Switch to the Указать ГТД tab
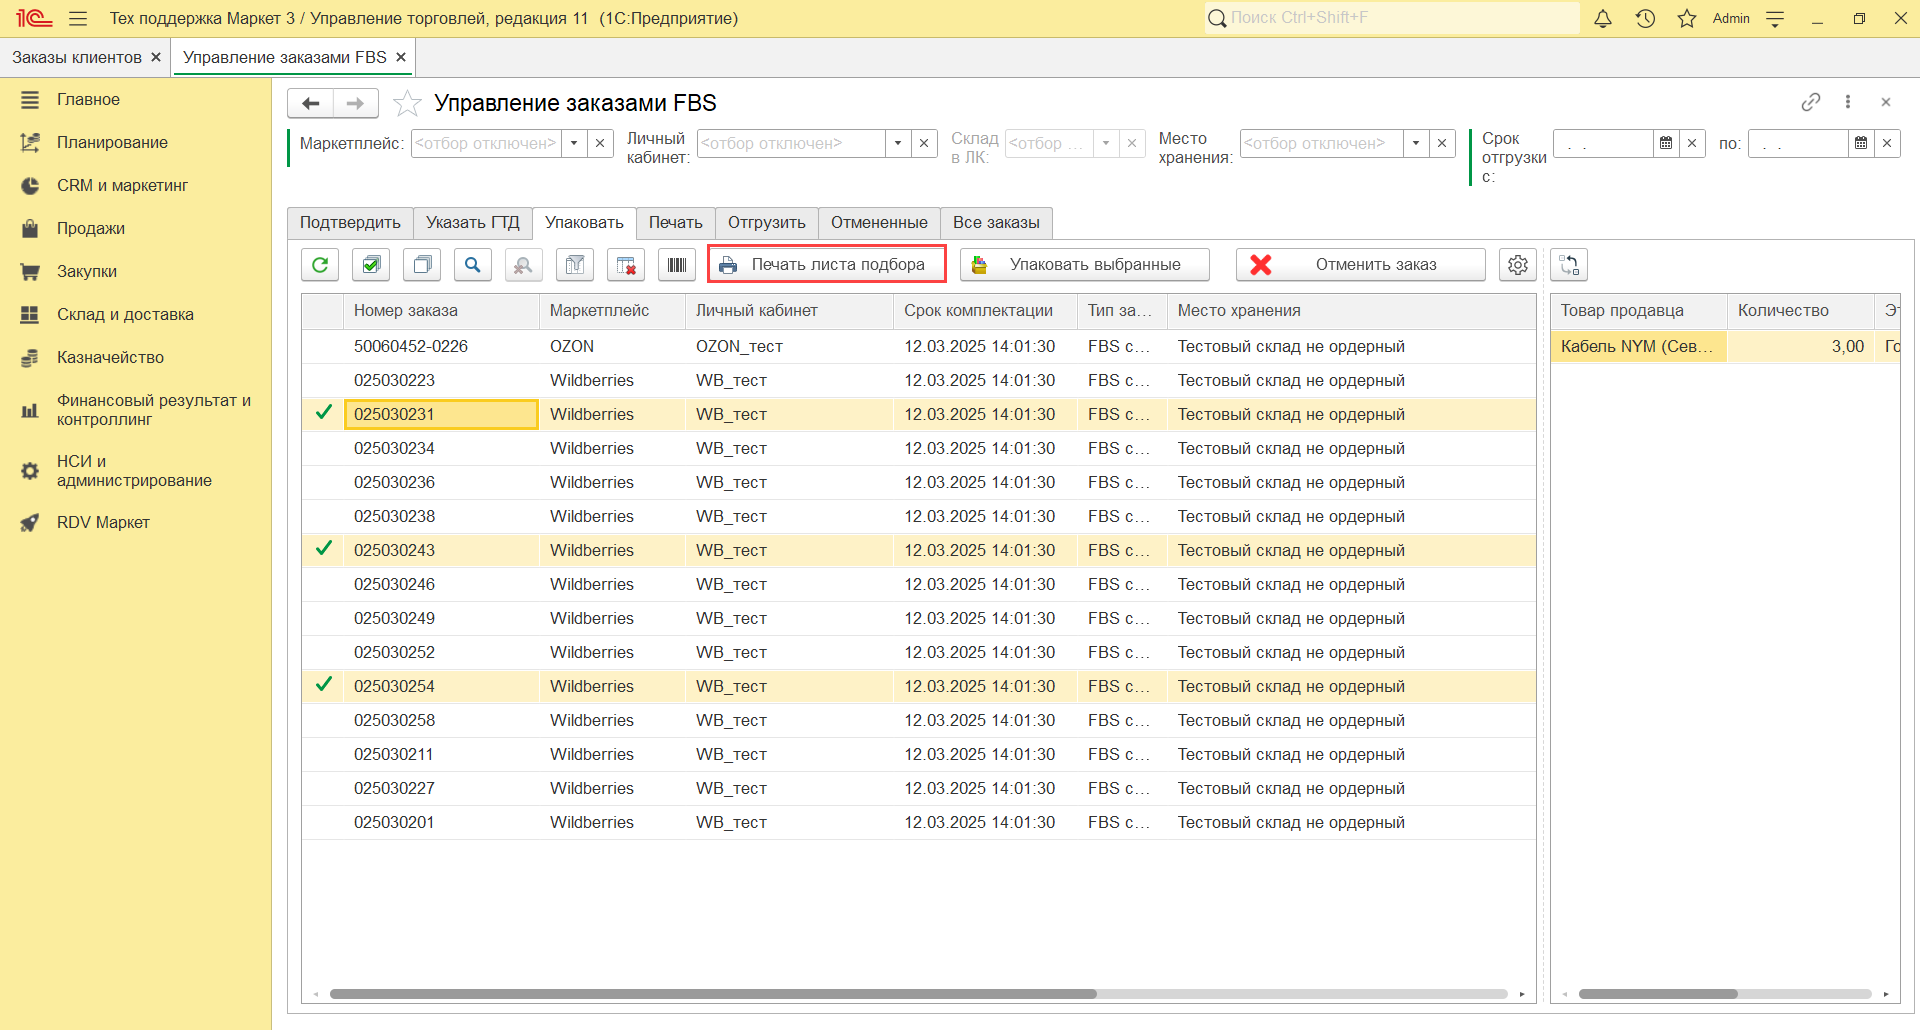This screenshot has width=1920, height=1030. pyautogui.click(x=473, y=222)
